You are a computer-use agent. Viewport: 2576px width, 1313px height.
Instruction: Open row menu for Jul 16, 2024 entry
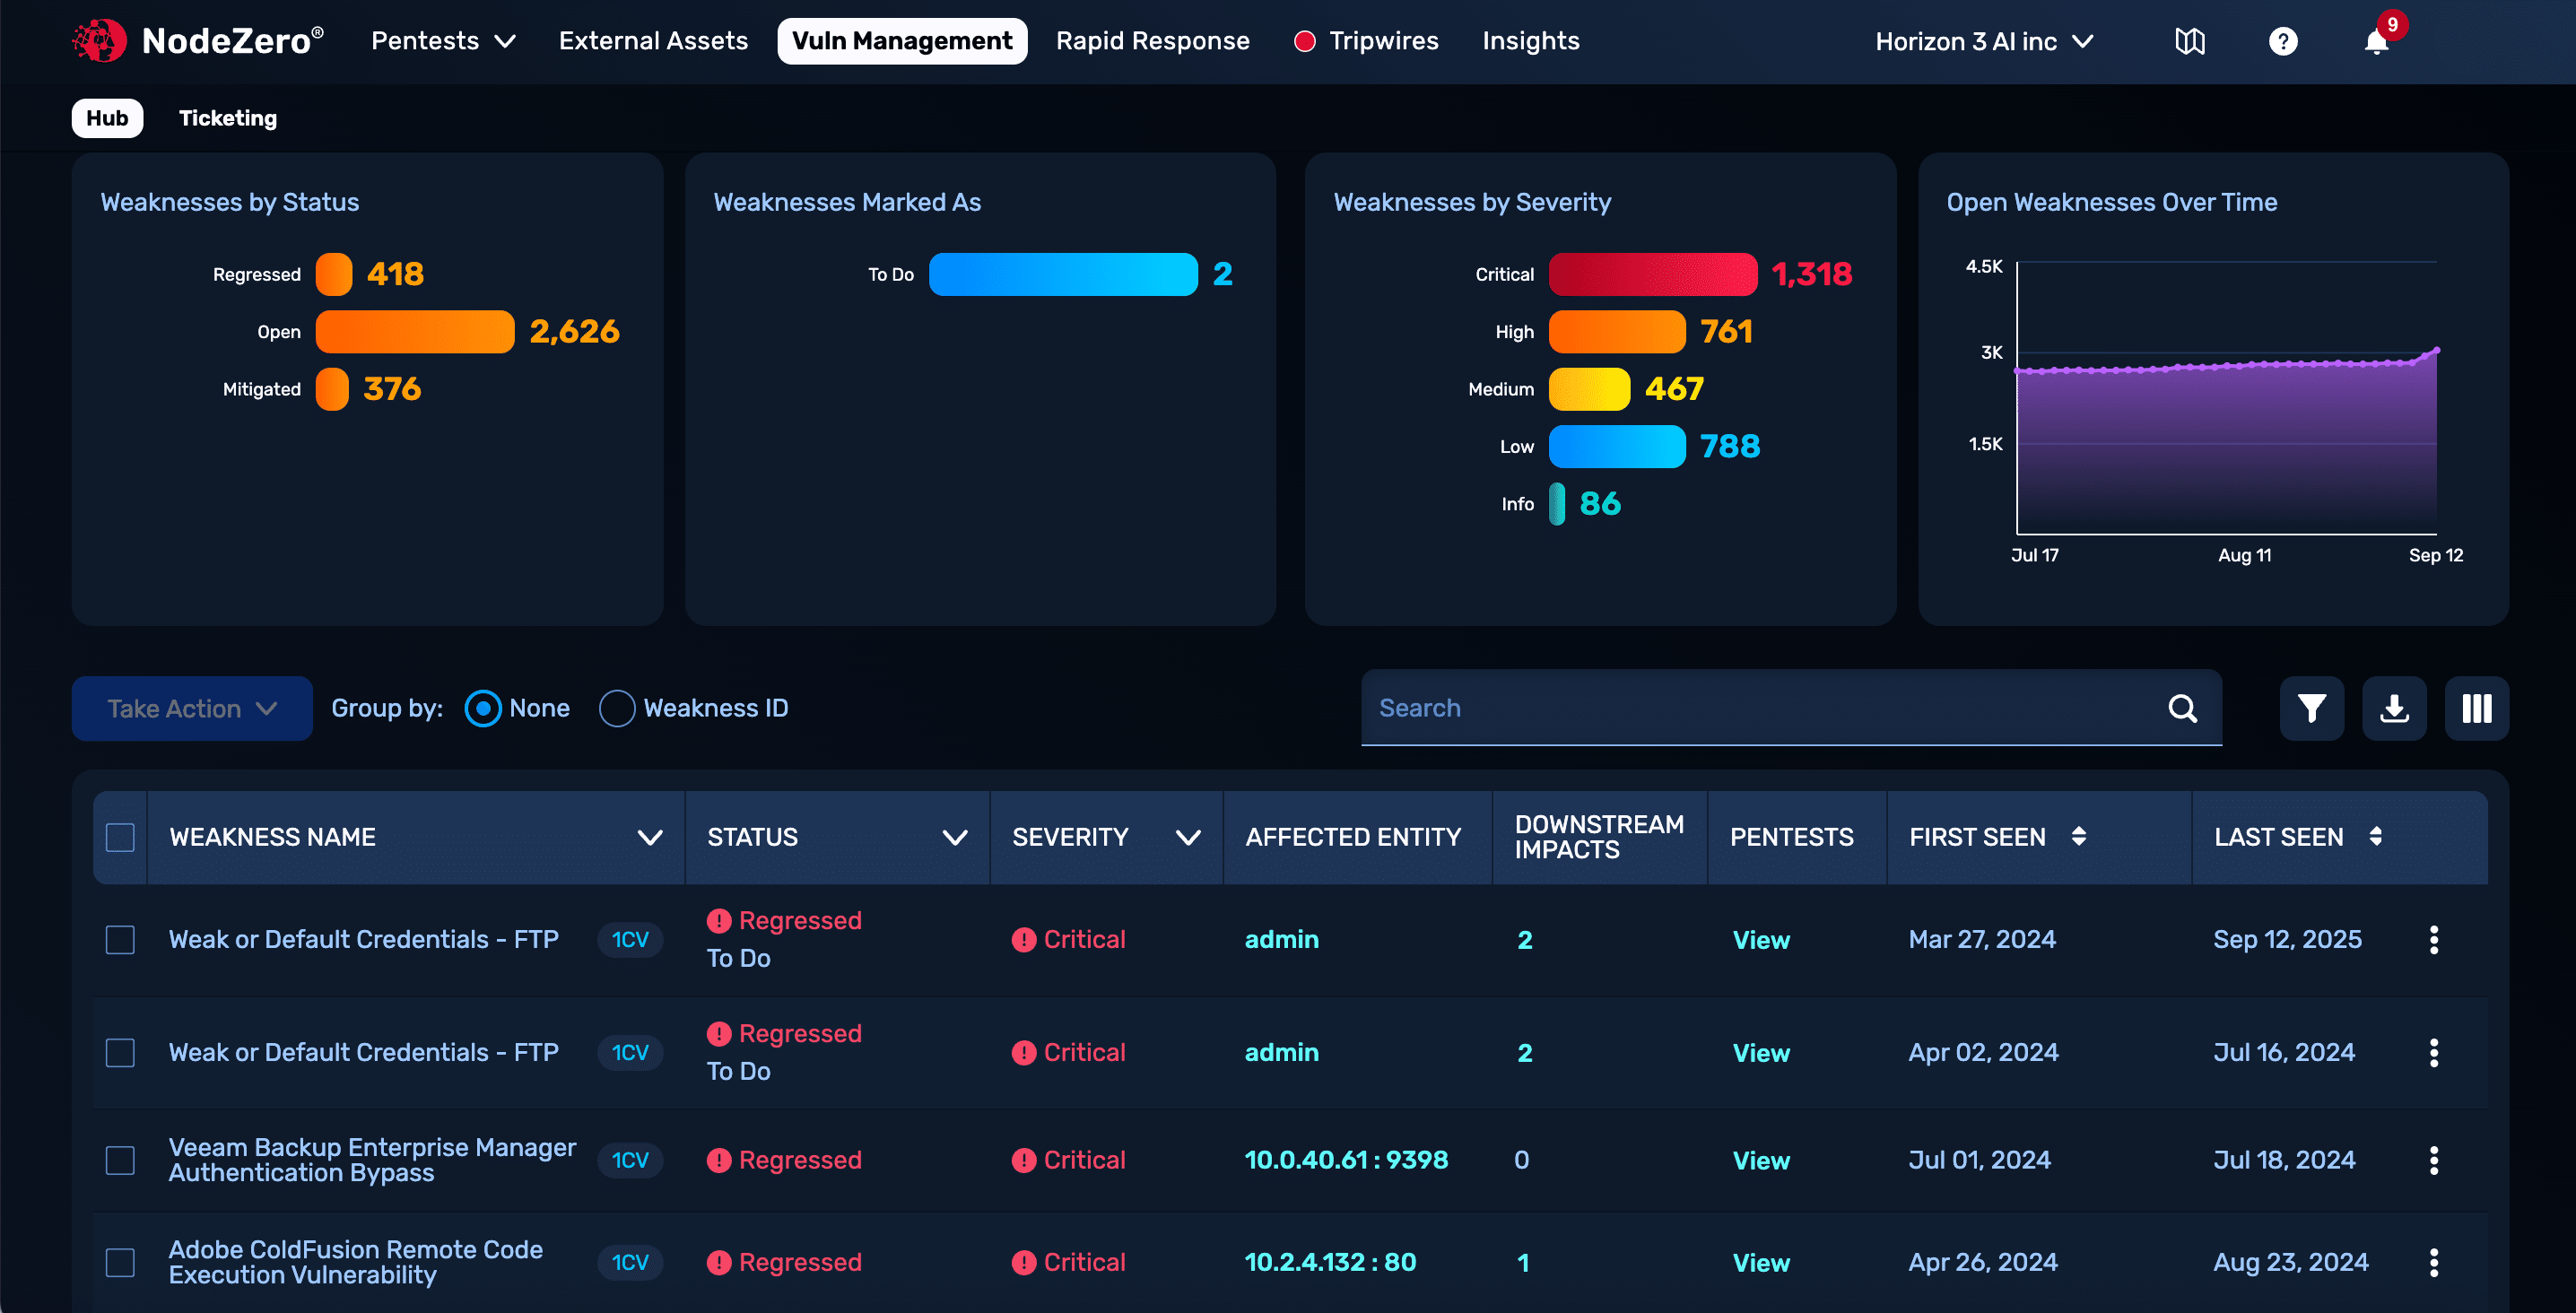click(2434, 1052)
